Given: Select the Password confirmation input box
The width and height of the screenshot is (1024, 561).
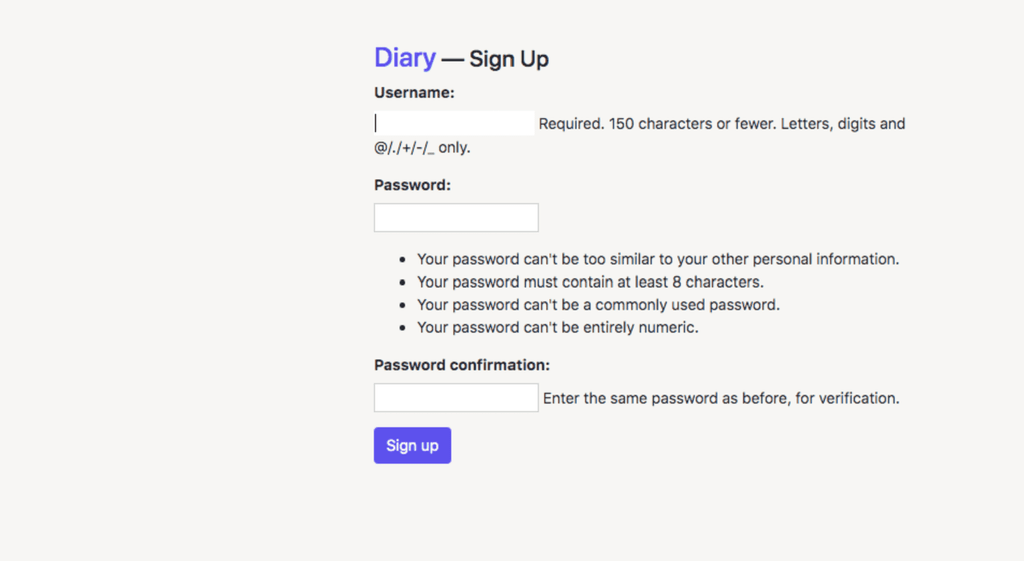Looking at the screenshot, I should coord(456,398).
